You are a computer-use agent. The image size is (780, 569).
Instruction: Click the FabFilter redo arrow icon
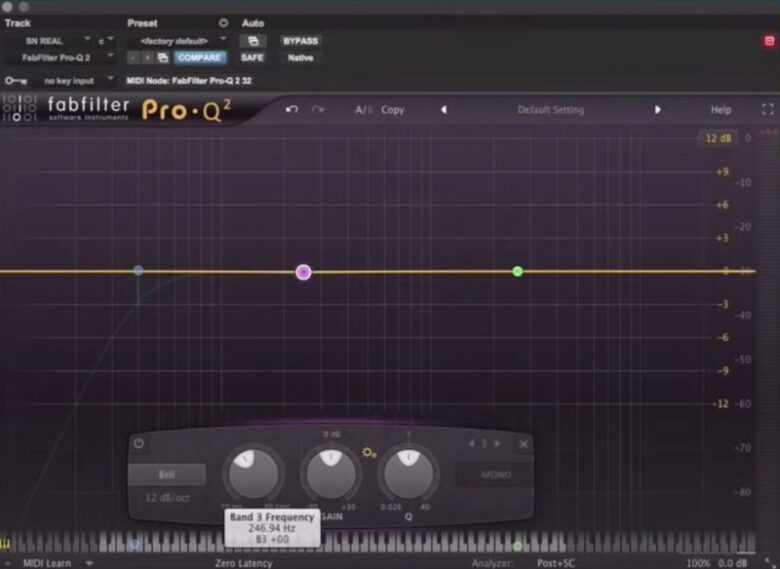click(x=318, y=109)
